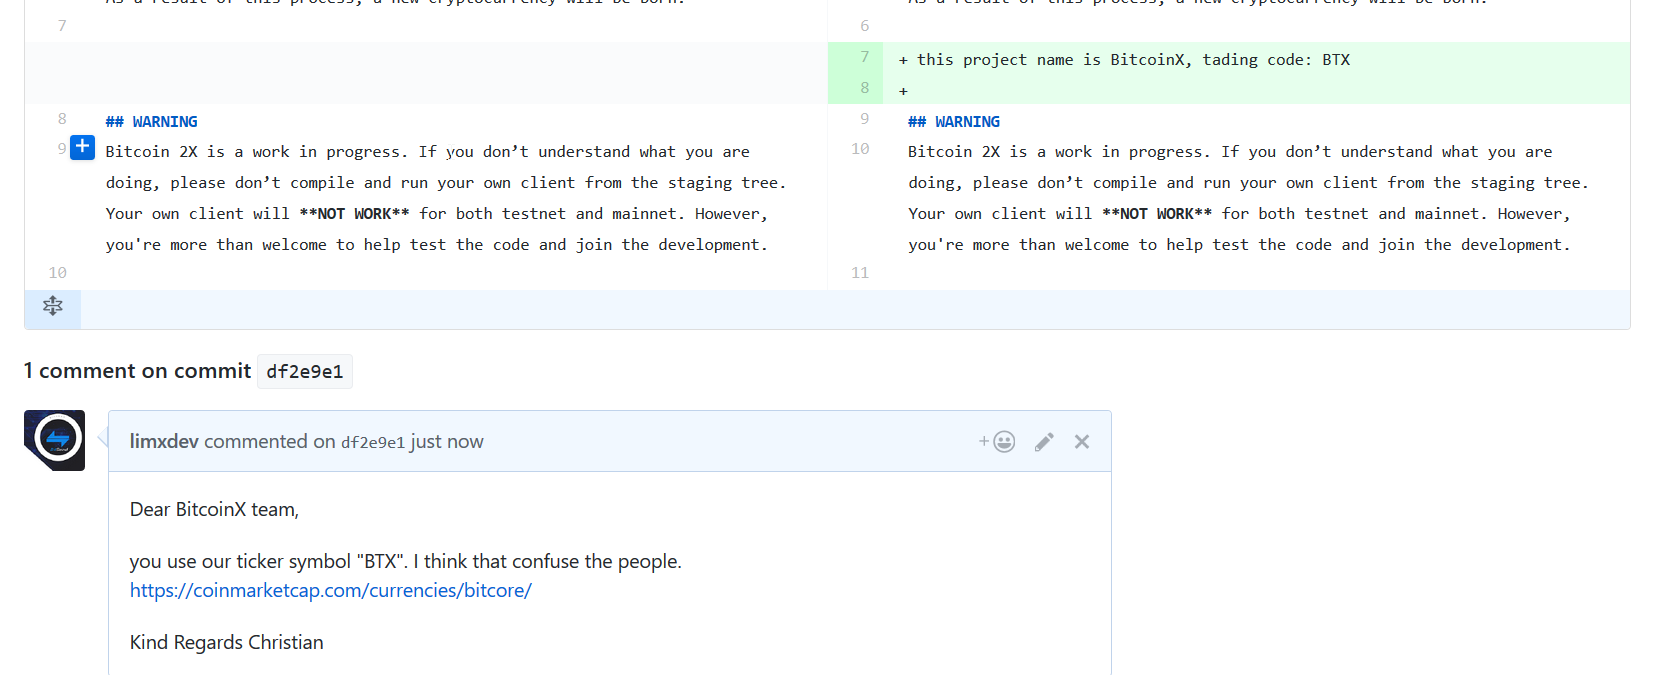This screenshot has height=675, width=1653.
Task: Add an emoji reaction to limxdev's comment
Action: point(997,442)
